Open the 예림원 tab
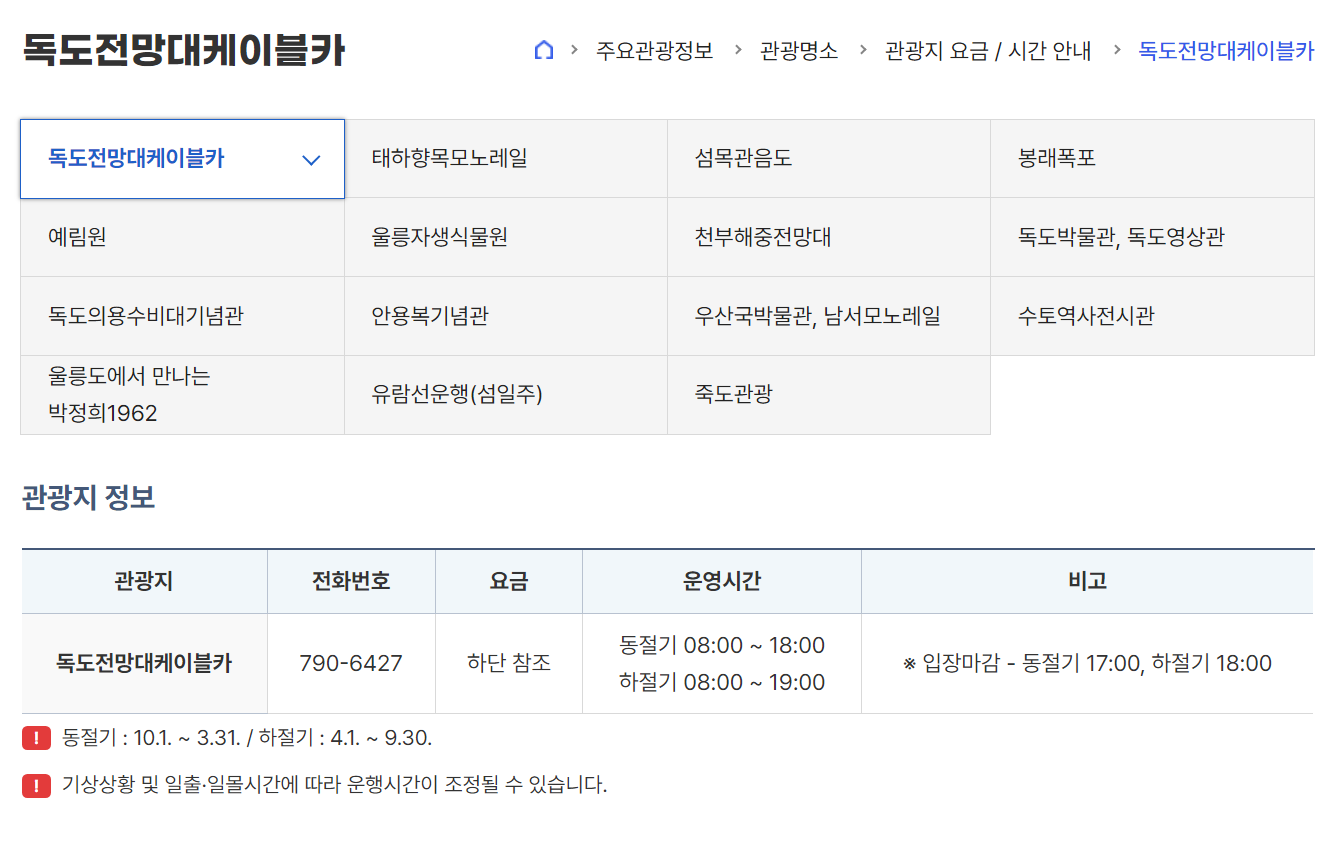 coord(182,238)
